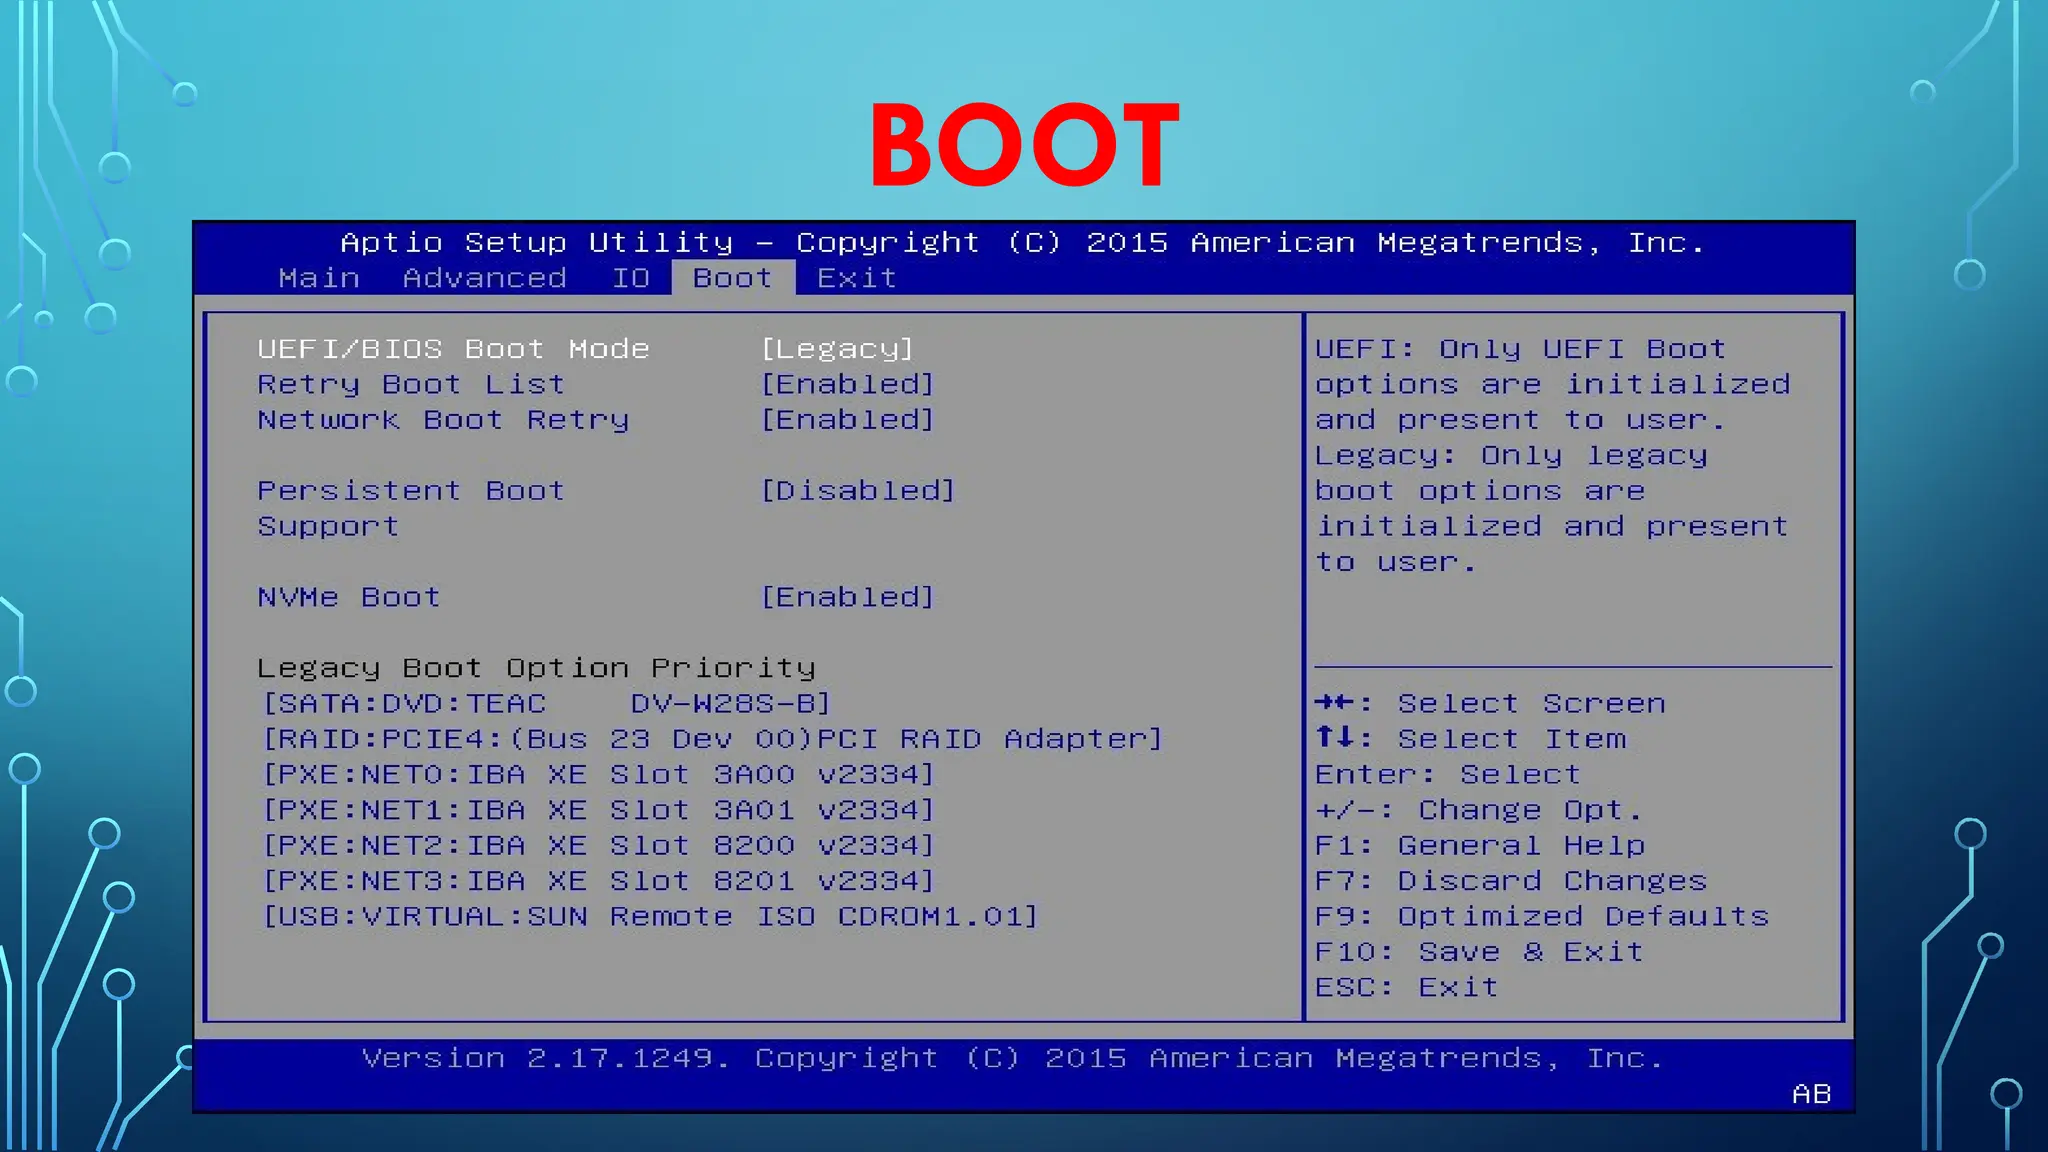
Task: Go to the Exit tab
Action: tap(856, 278)
